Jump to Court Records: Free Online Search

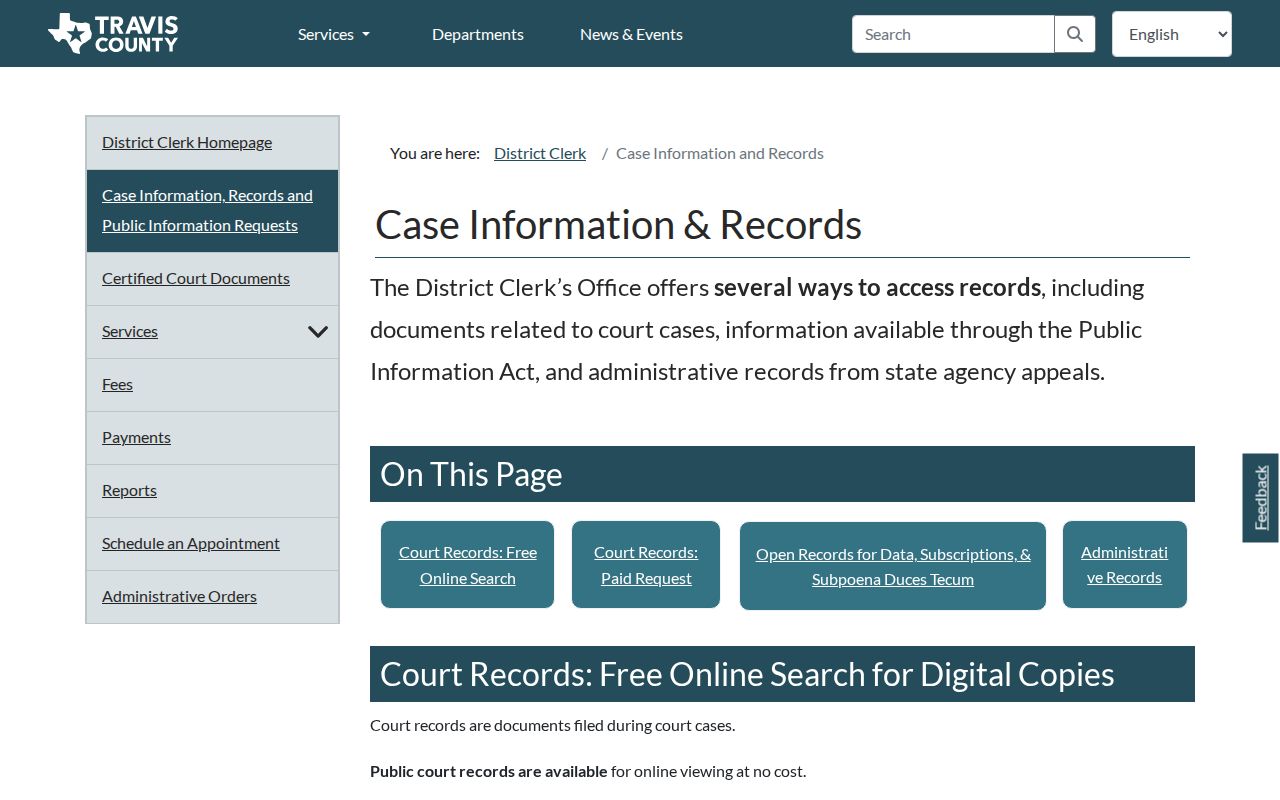467,564
